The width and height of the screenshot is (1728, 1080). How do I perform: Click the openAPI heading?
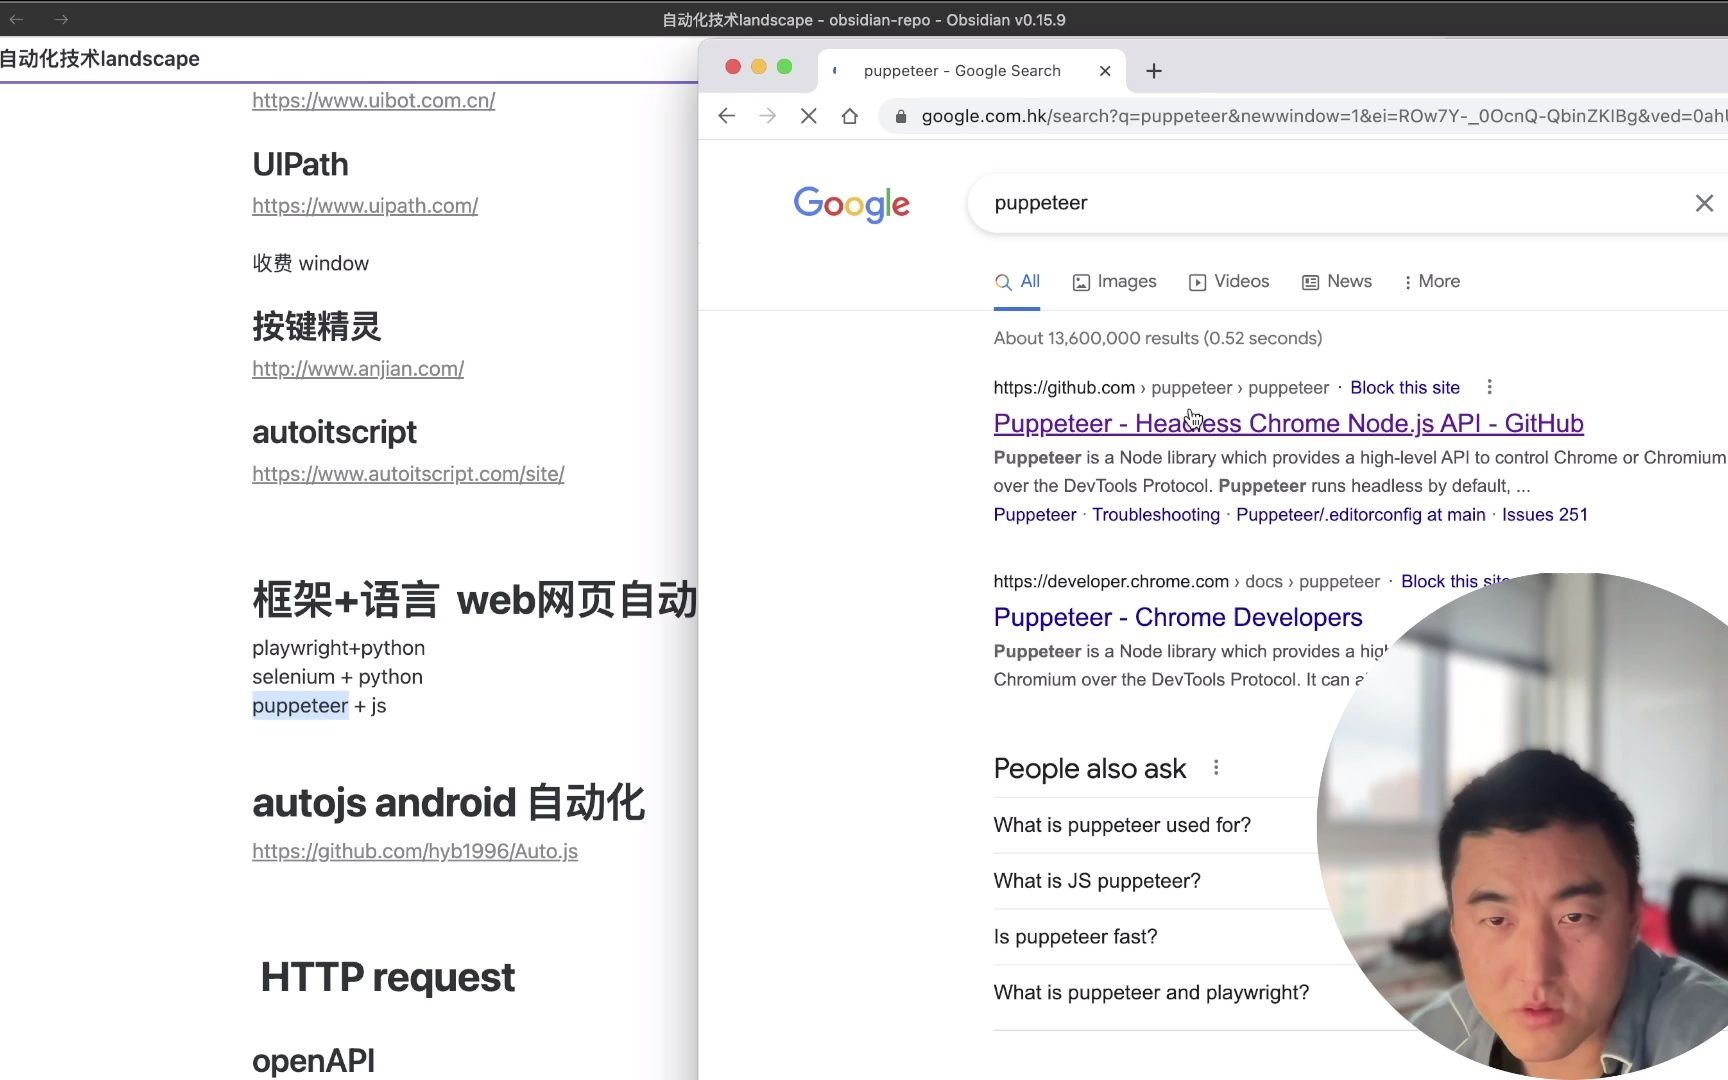[313, 1061]
